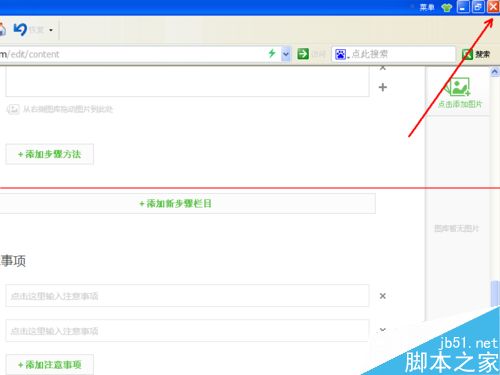Click the green go arrow button
500x375 pixels.
(303, 54)
